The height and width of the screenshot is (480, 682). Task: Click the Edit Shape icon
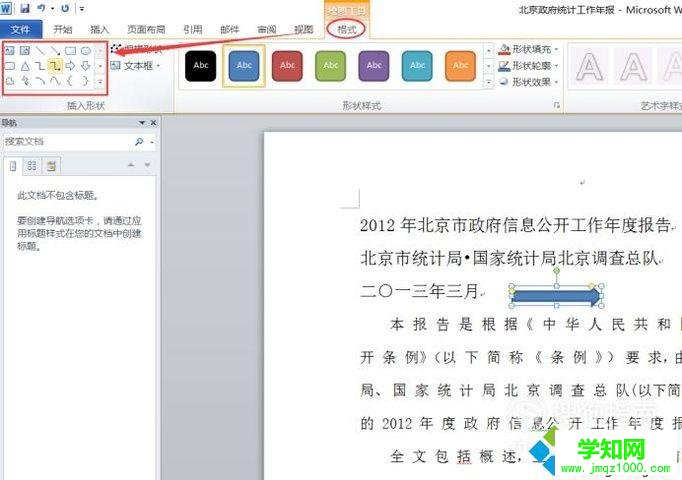click(x=115, y=49)
